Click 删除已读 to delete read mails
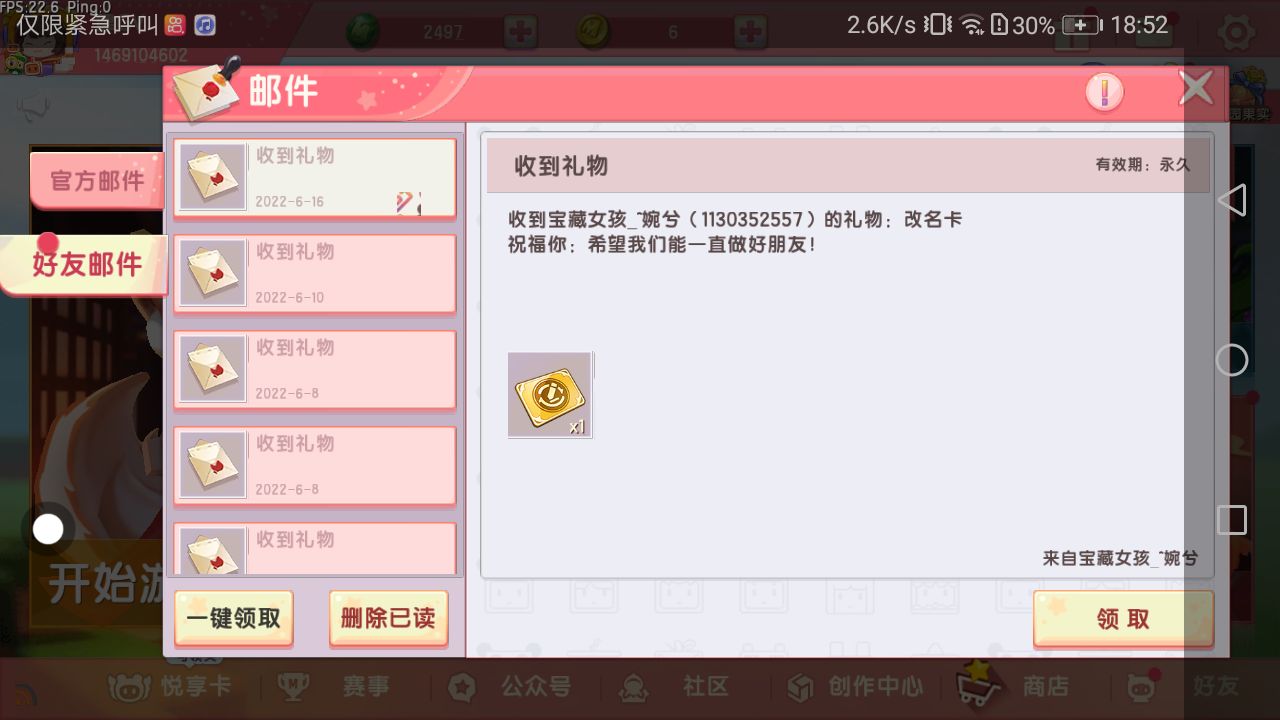Screen dimensions: 1280x720 [388, 619]
